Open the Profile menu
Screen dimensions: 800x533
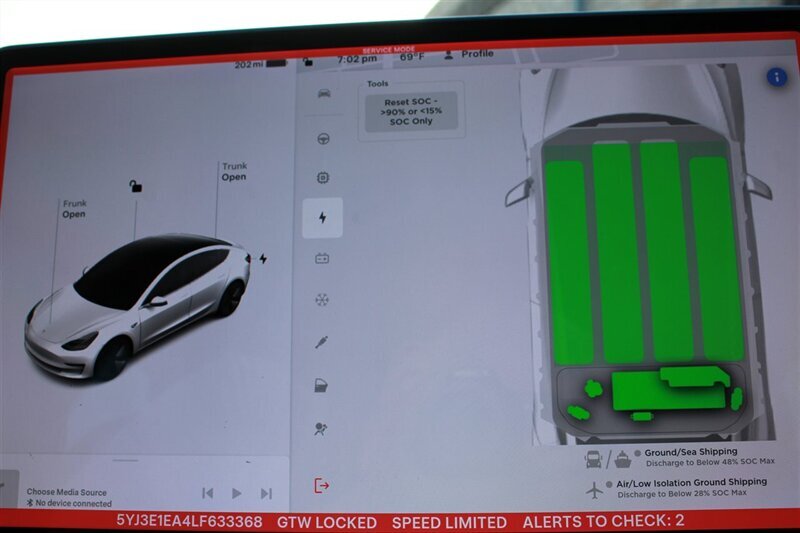tap(469, 54)
